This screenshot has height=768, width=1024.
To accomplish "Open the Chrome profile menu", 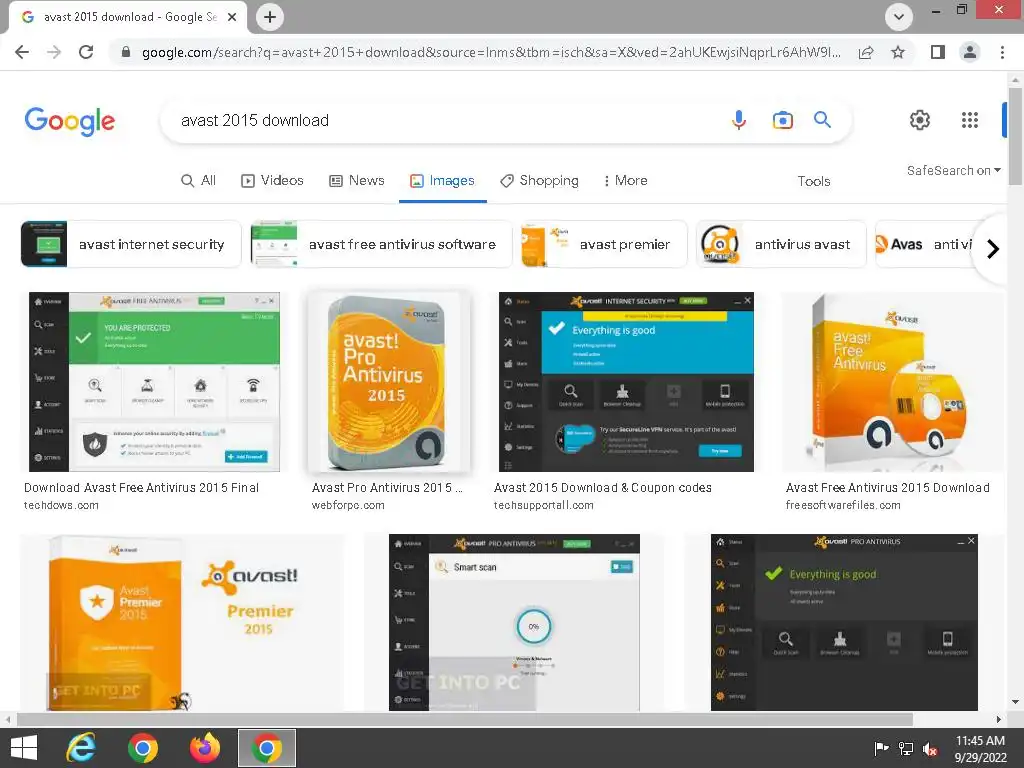I will click(970, 52).
